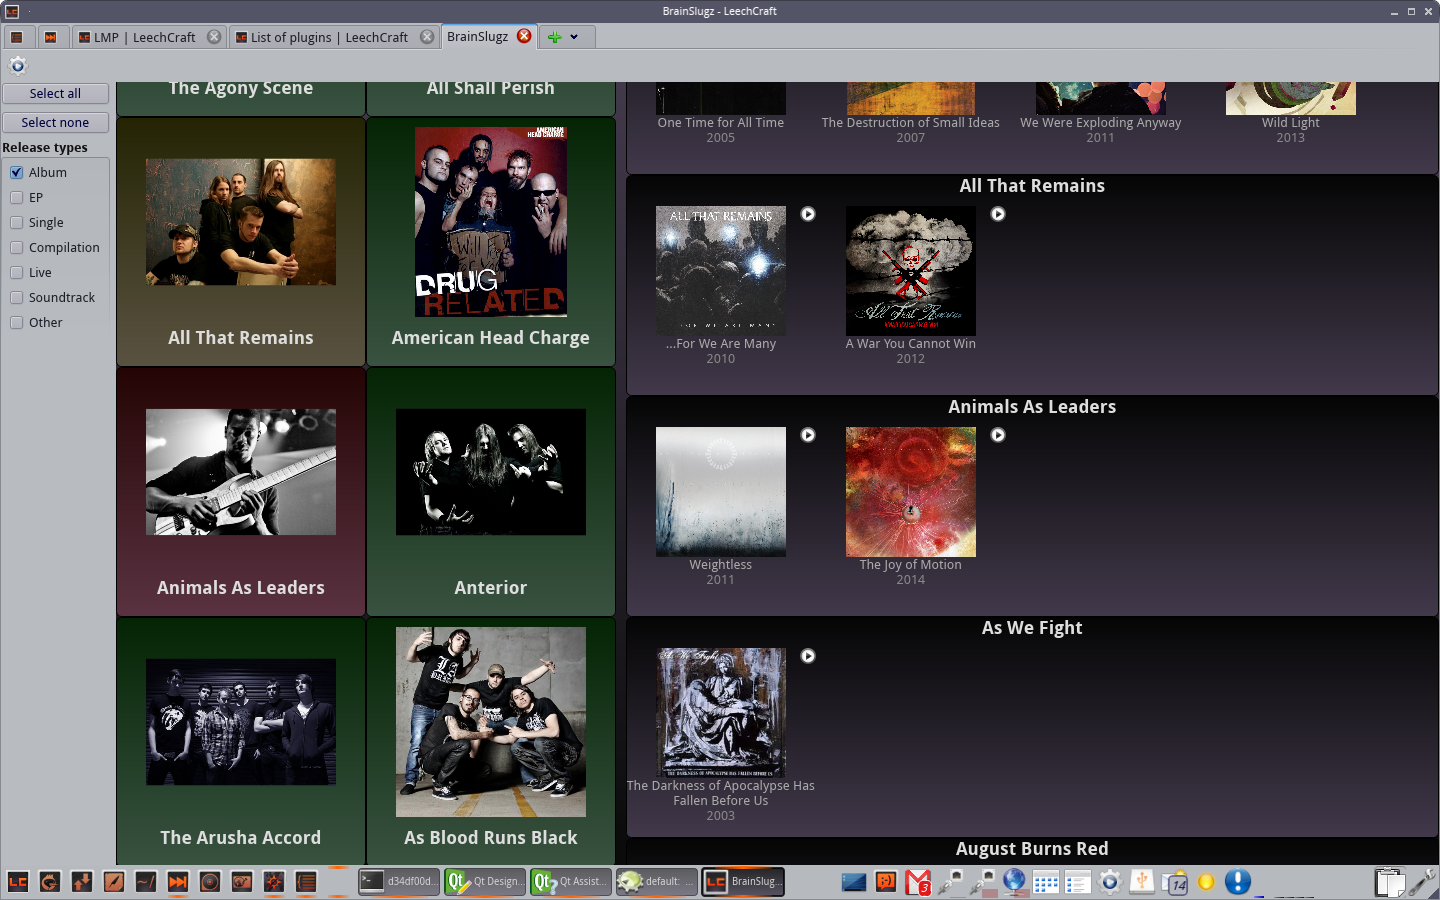
Task: Open the dropdown arrow next to new tab
Action: (574, 37)
